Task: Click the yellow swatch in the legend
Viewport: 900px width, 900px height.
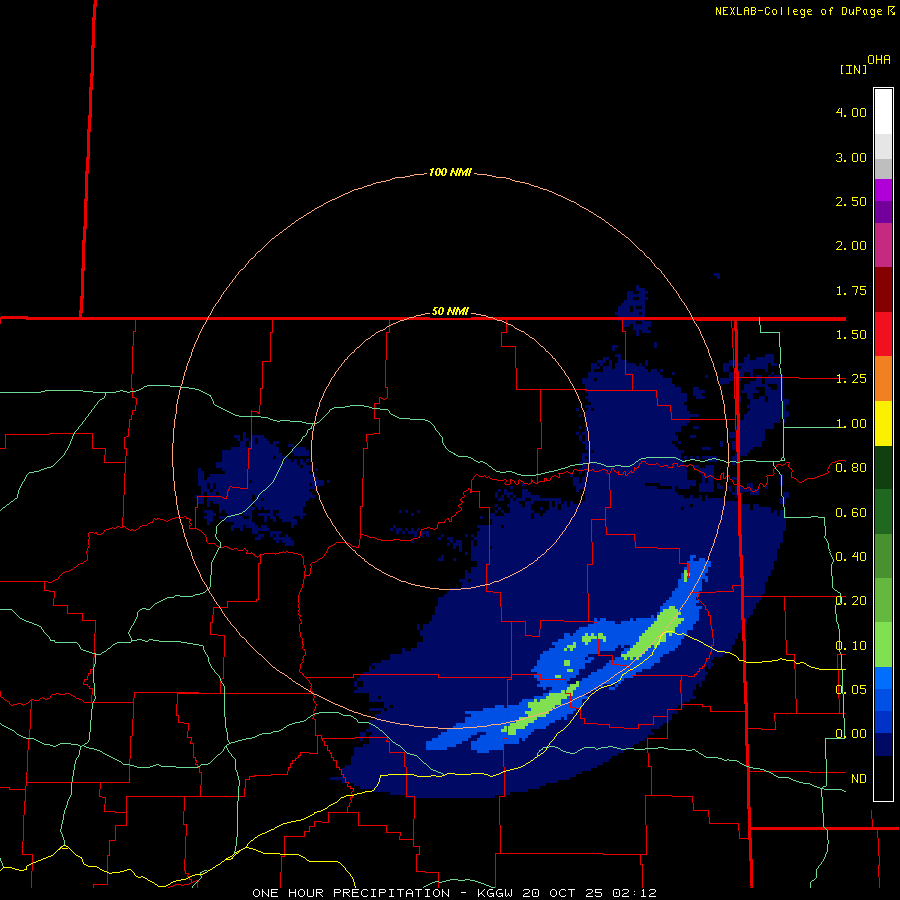Action: click(x=883, y=424)
